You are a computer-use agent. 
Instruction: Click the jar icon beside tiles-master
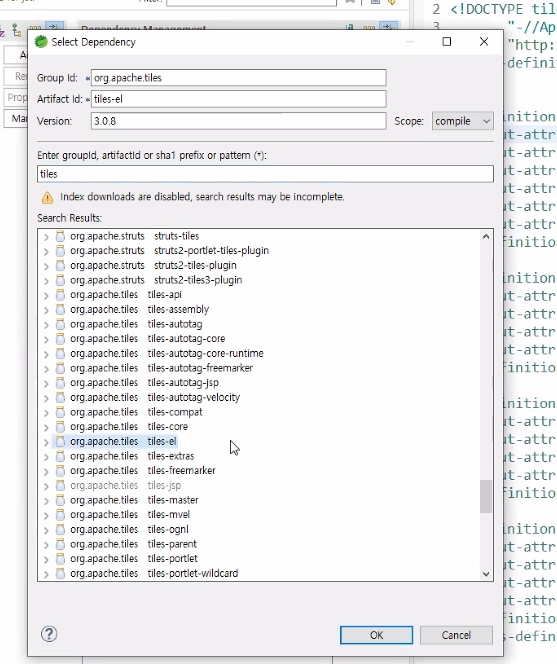tap(61, 500)
